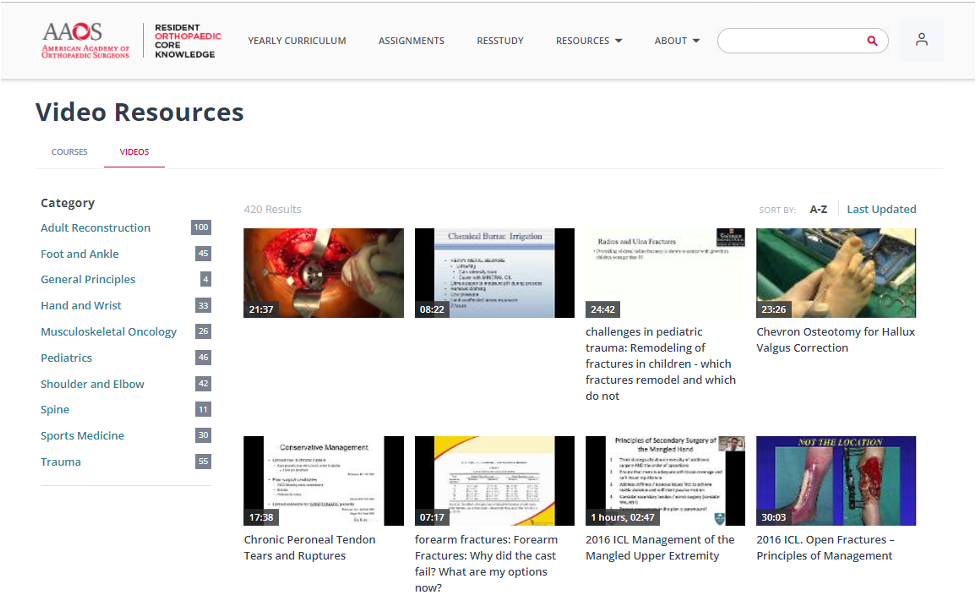976x606 pixels.
Task: Go to the Assignments page
Action: pos(411,41)
